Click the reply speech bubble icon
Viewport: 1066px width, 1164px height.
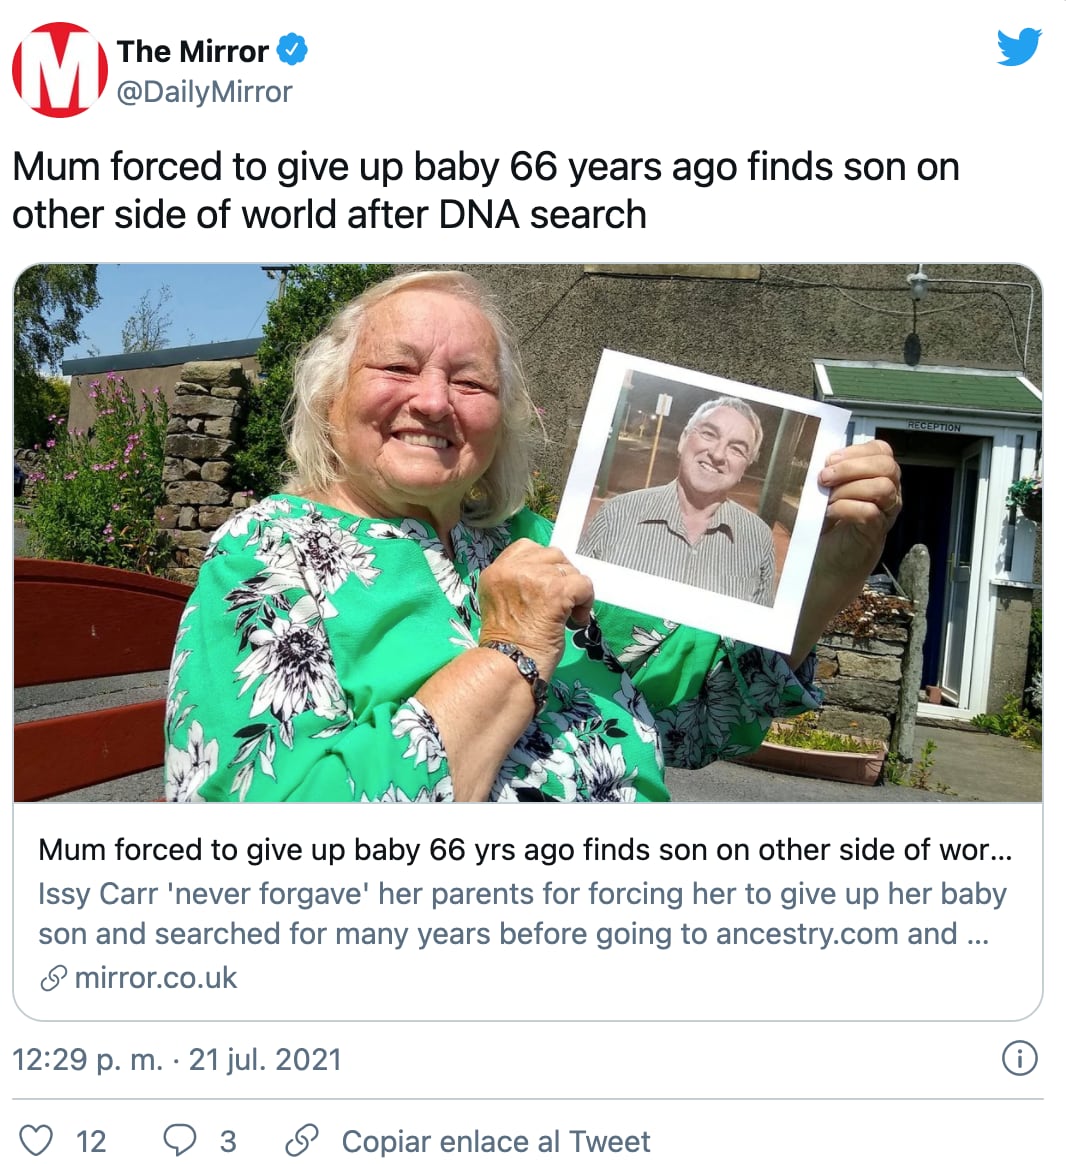(x=180, y=1140)
